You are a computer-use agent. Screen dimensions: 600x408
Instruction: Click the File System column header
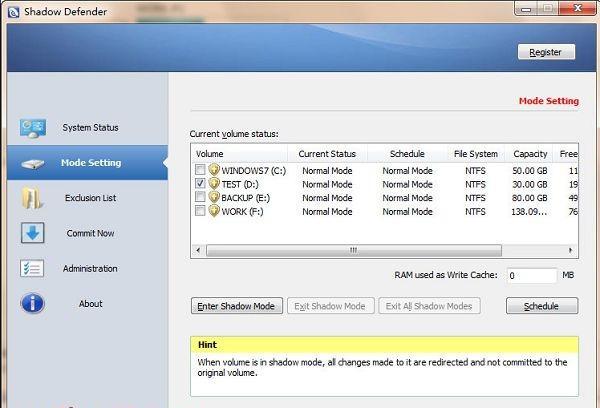click(476, 154)
